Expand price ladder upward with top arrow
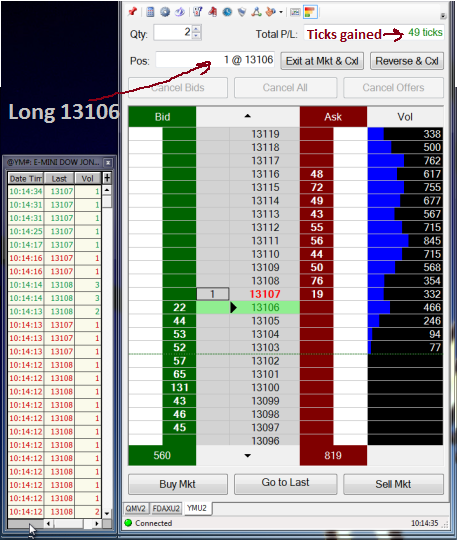Screen dimensions: 457x540 247,116
